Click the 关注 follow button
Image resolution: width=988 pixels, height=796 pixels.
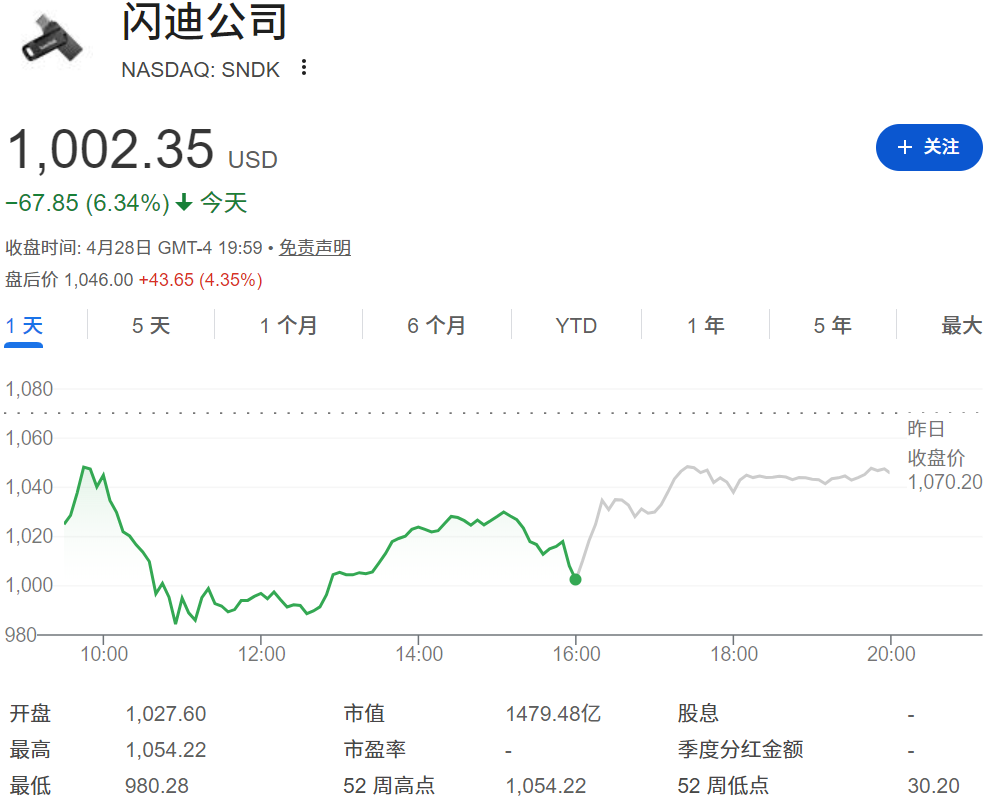tap(929, 147)
